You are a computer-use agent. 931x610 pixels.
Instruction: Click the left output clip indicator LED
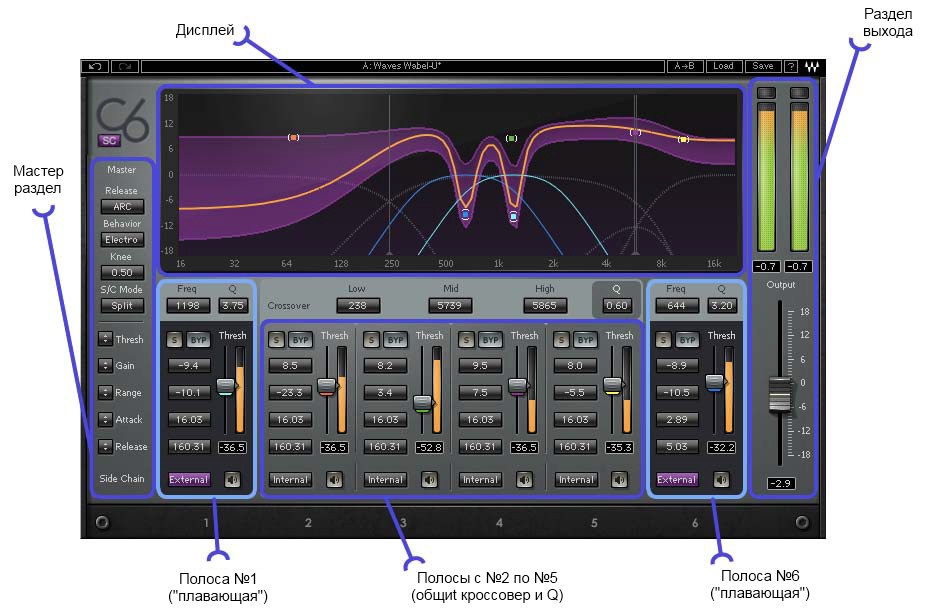767,94
